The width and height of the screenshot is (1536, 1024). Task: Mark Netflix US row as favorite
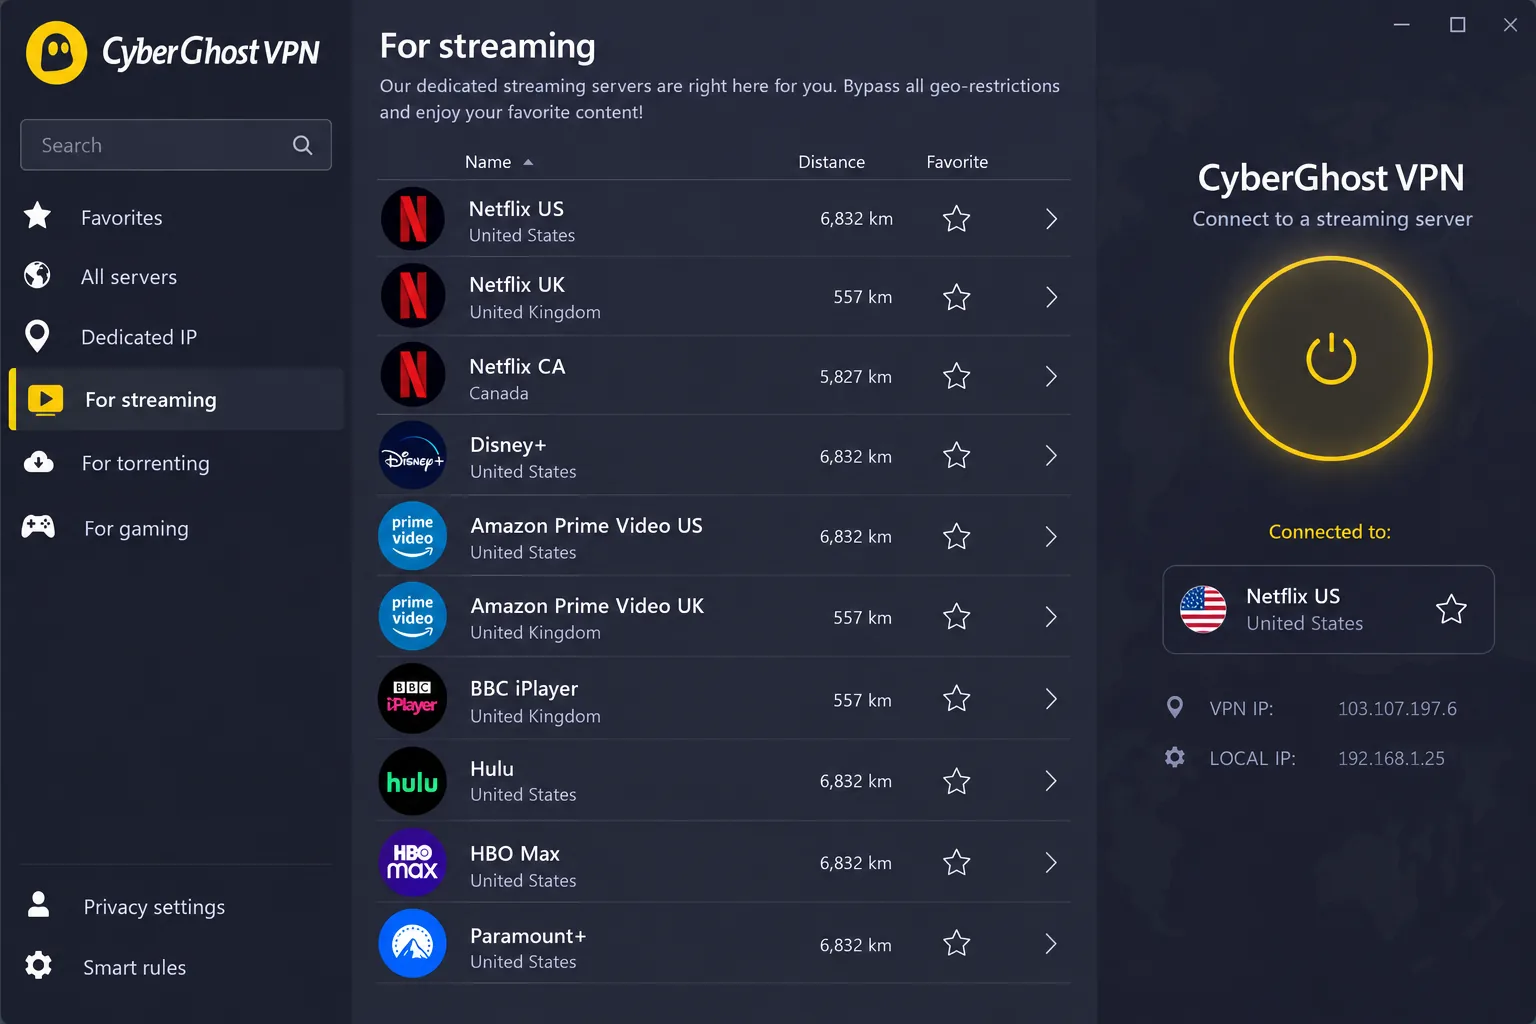pyautogui.click(x=957, y=218)
